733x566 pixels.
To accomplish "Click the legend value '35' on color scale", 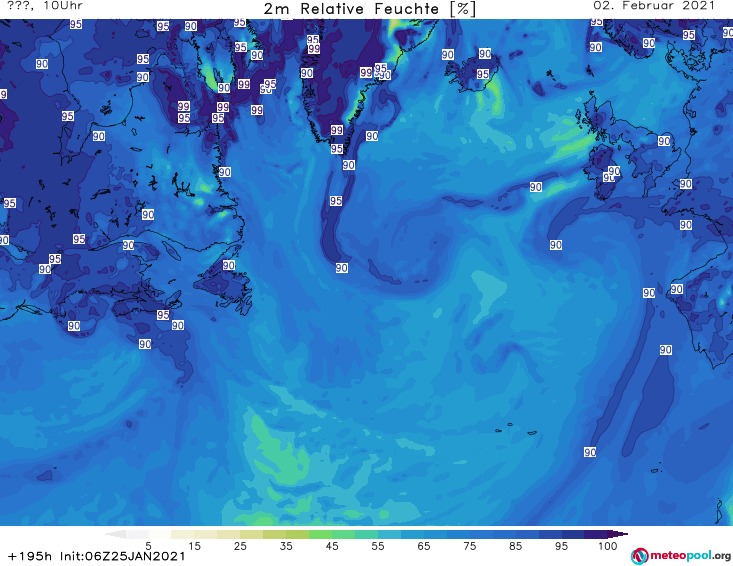I will tap(286, 545).
